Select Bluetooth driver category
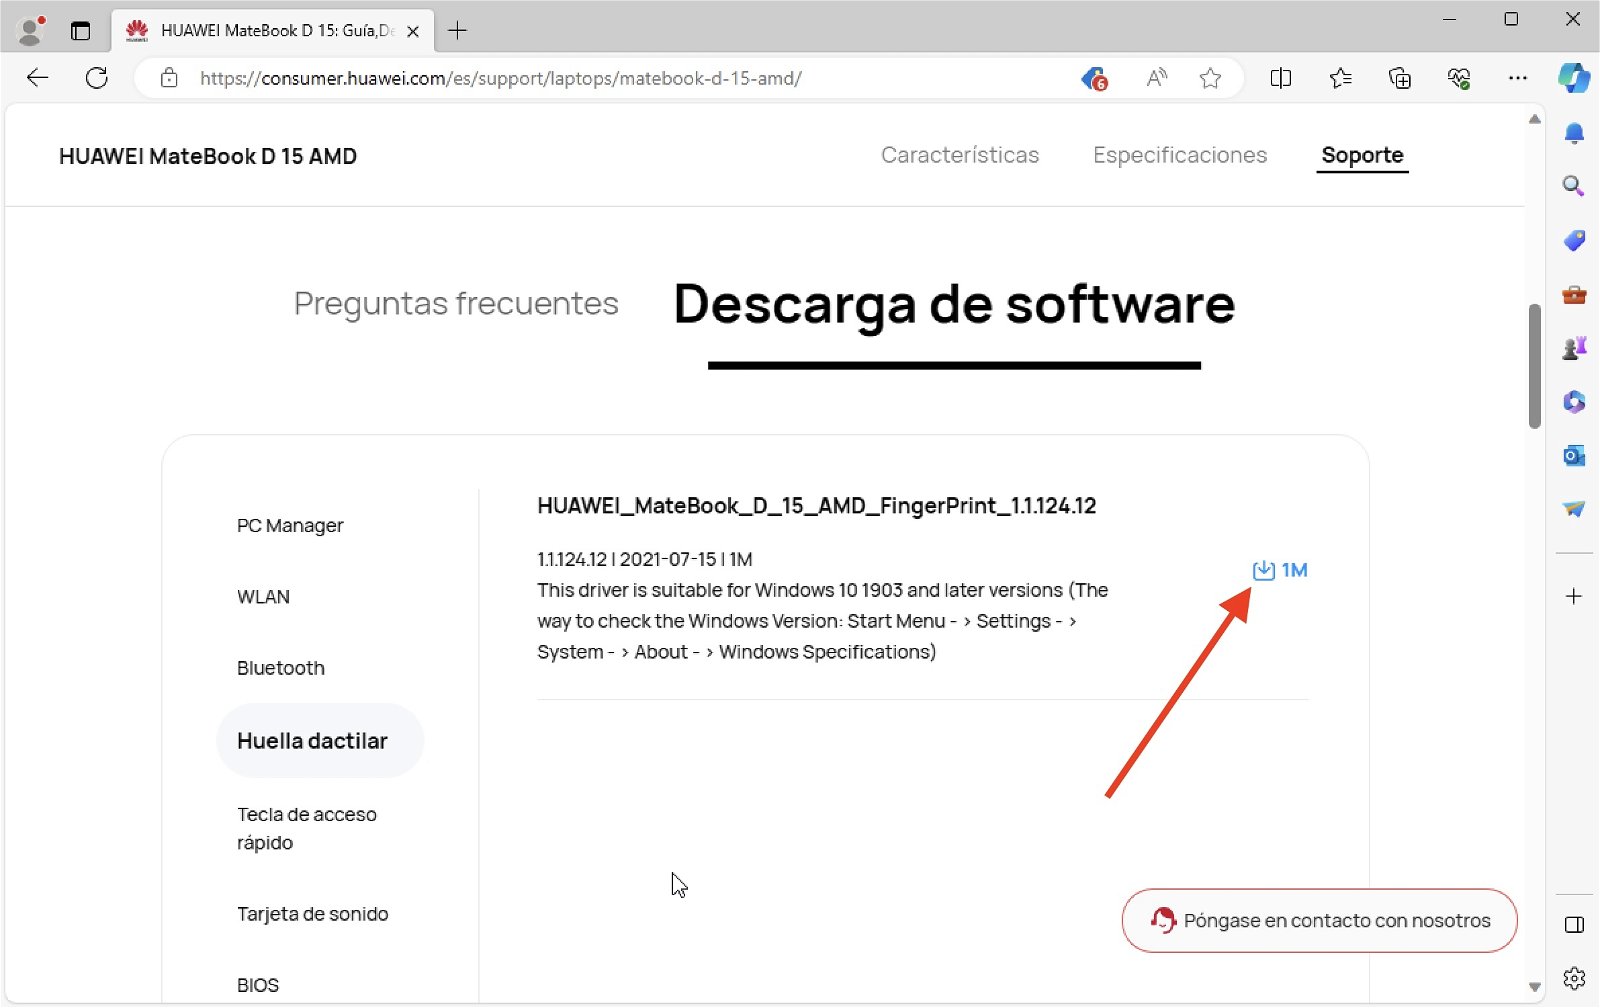The height and width of the screenshot is (1008, 1600). (x=281, y=668)
